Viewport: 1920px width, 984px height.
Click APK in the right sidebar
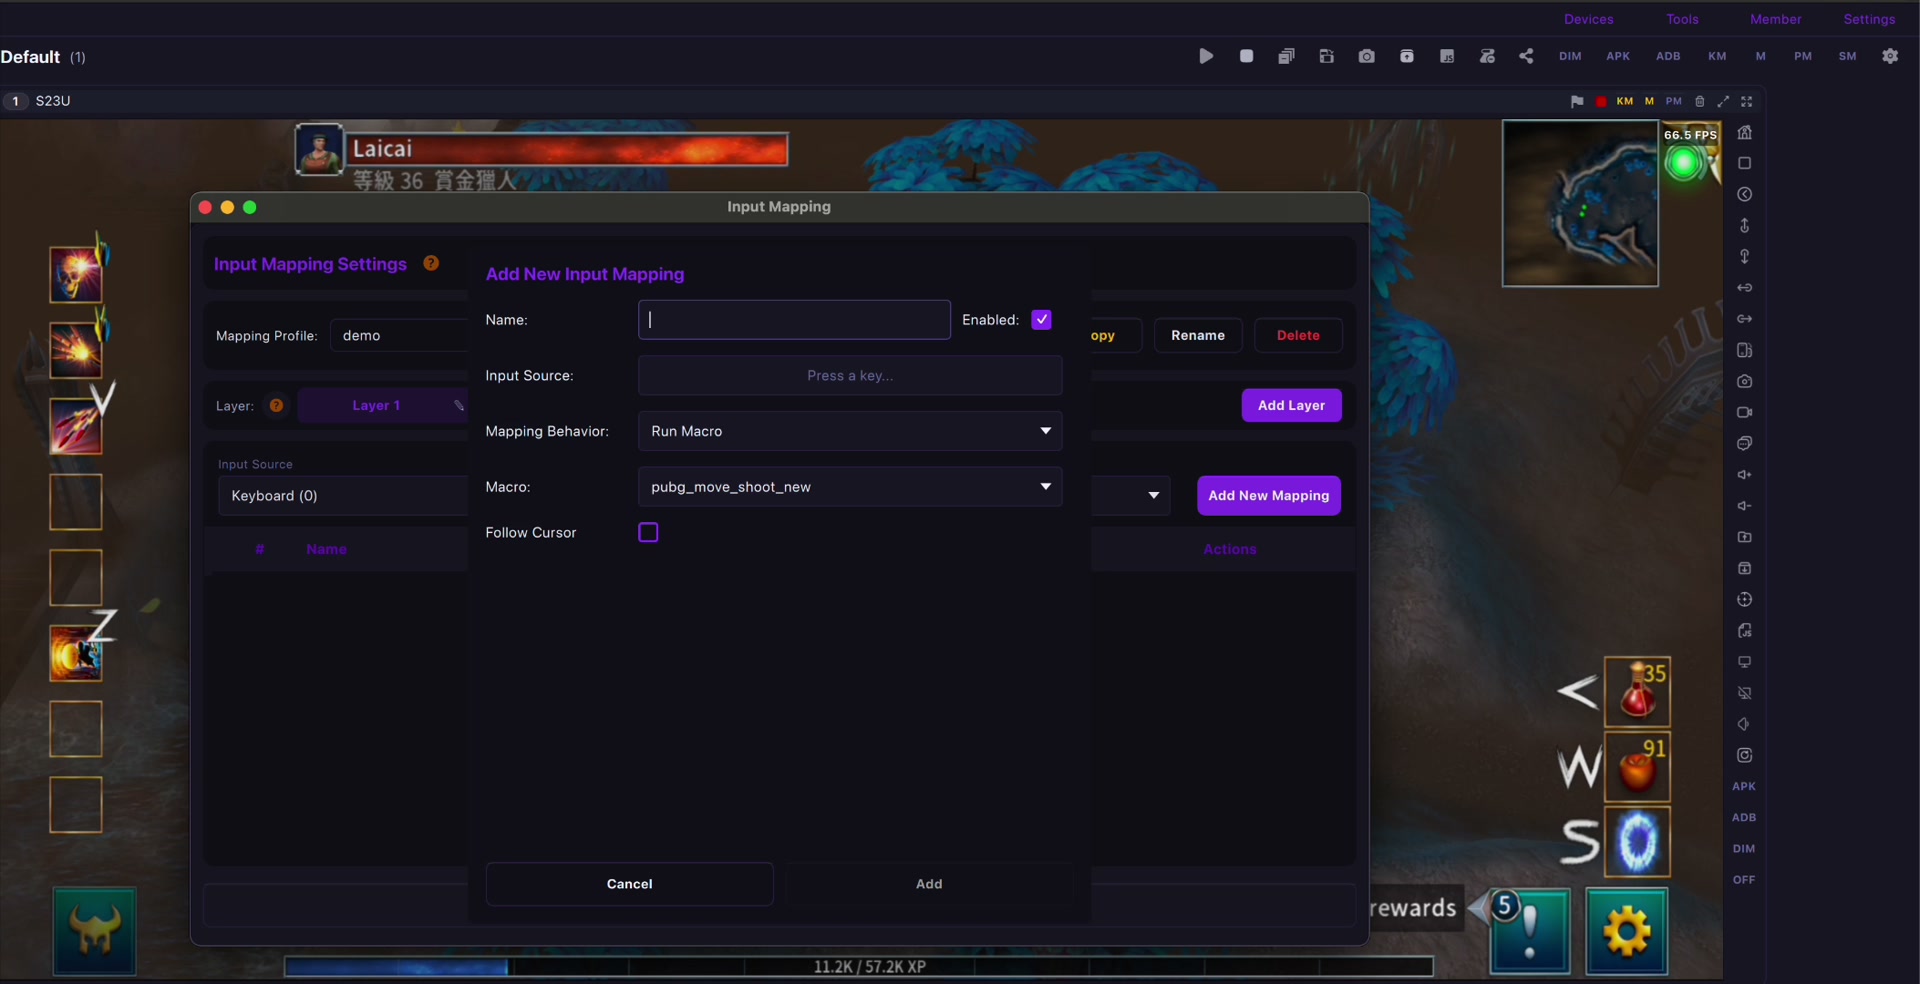(1744, 786)
